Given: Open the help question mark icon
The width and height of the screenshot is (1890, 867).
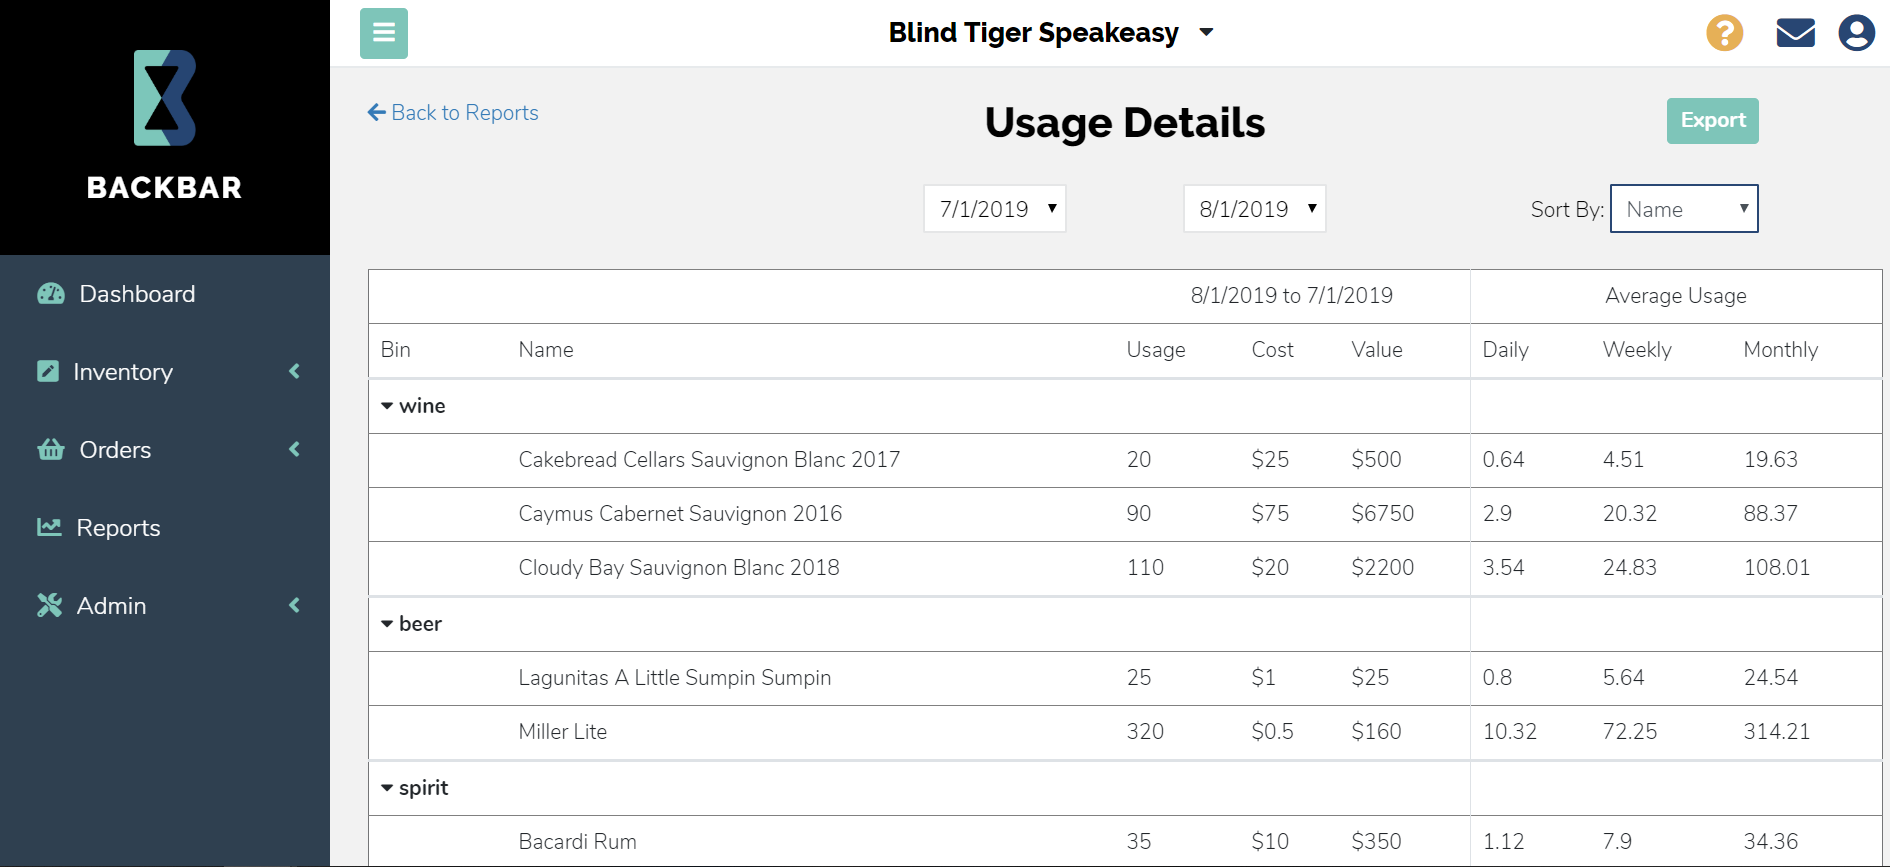Looking at the screenshot, I should 1723,32.
